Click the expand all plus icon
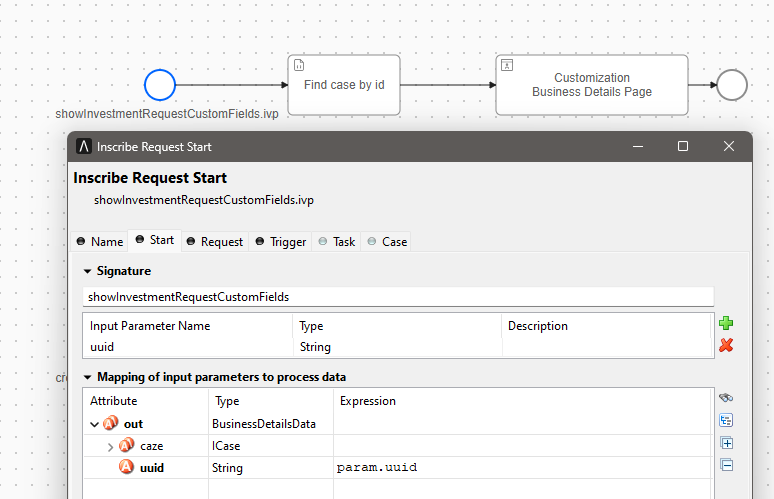 click(727, 443)
